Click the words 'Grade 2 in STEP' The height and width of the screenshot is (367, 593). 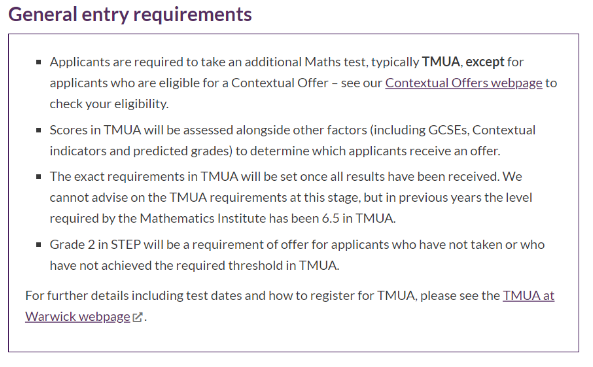click(x=95, y=245)
